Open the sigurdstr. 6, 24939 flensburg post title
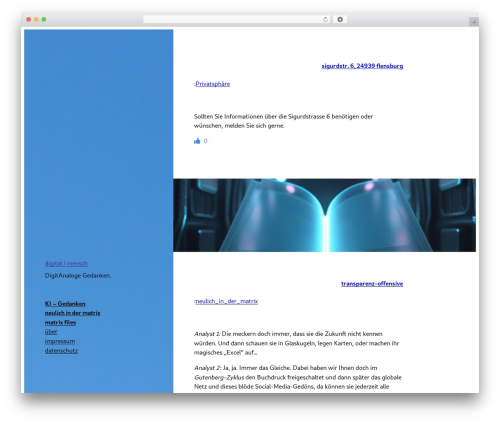 pos(362,66)
